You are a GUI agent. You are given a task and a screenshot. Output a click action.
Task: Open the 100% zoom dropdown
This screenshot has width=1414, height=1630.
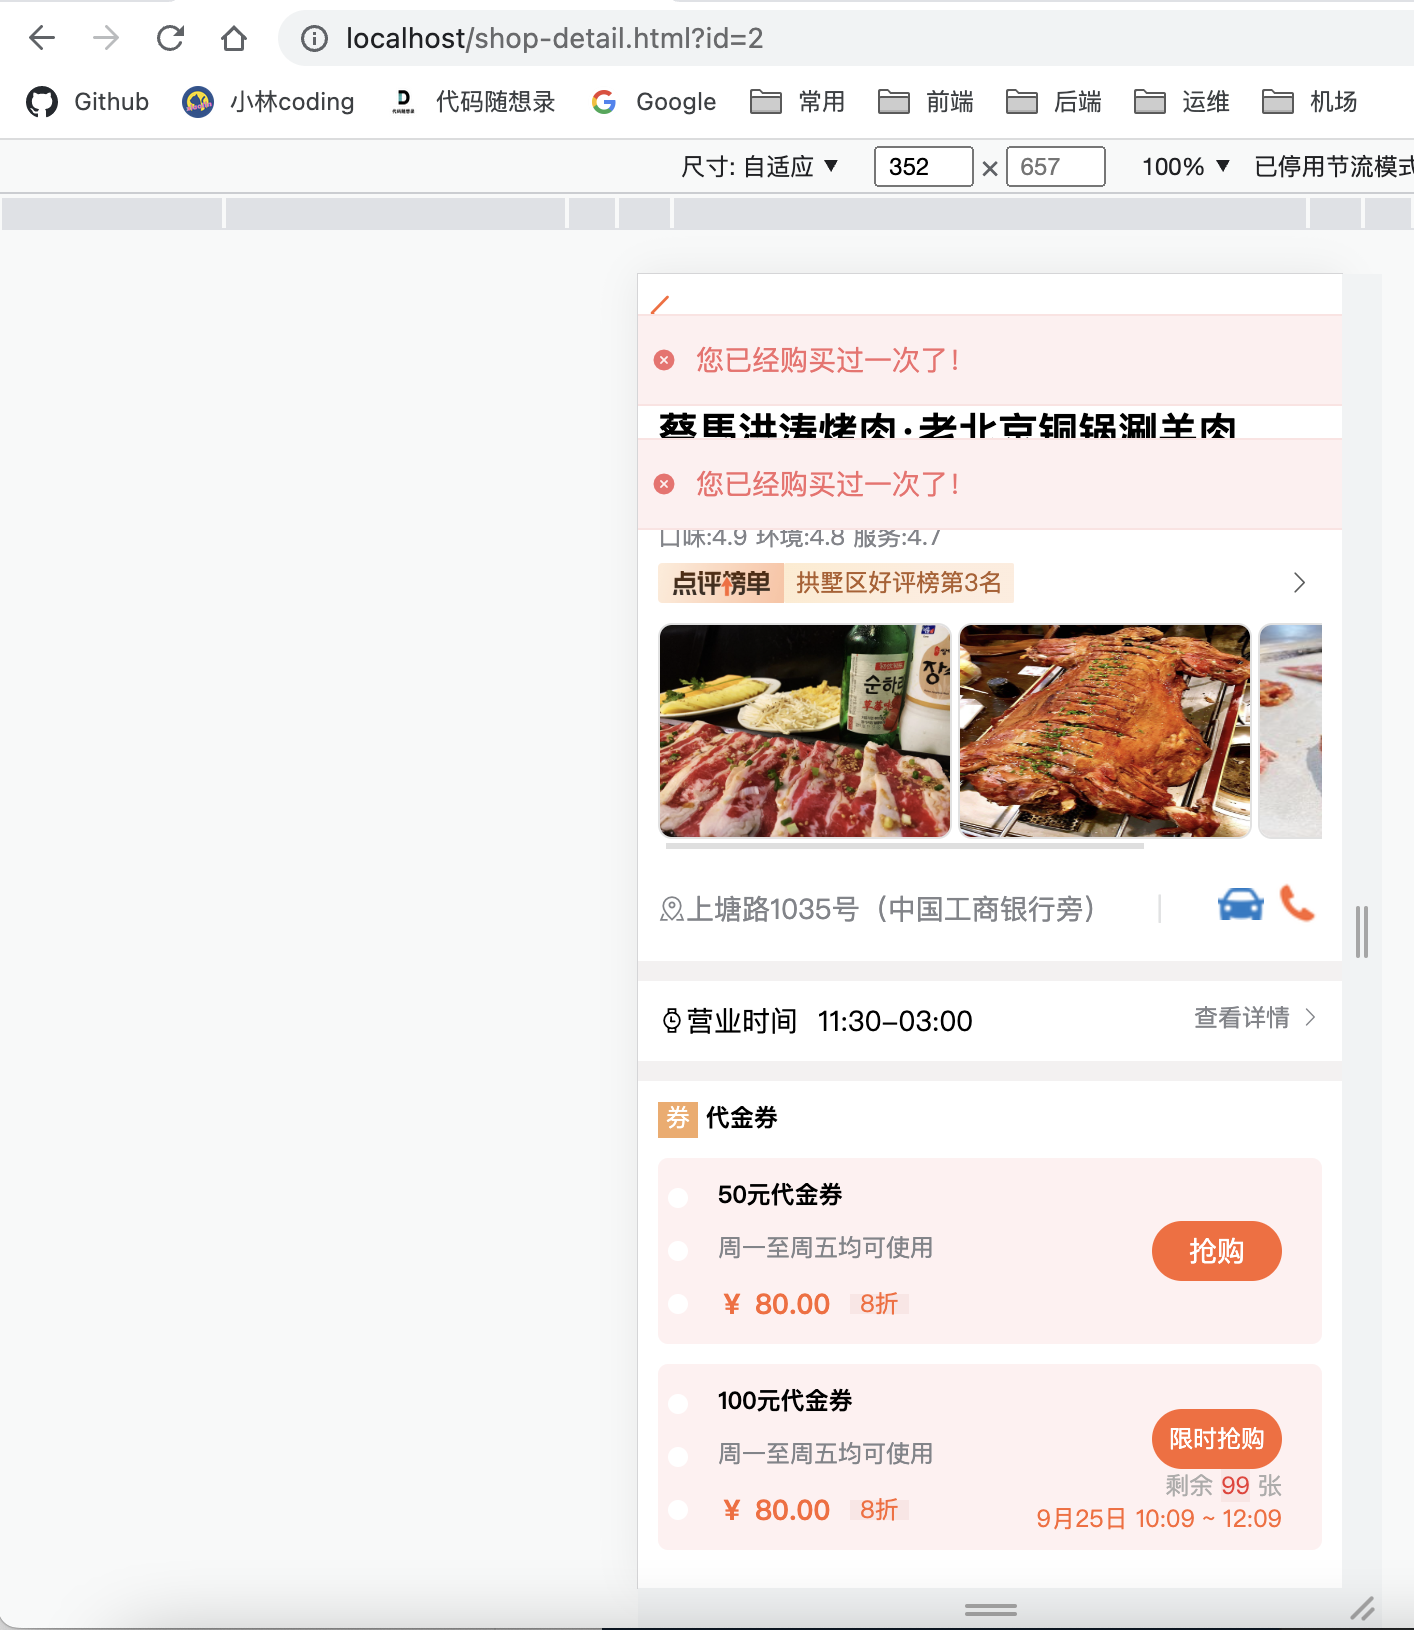pyautogui.click(x=1186, y=166)
